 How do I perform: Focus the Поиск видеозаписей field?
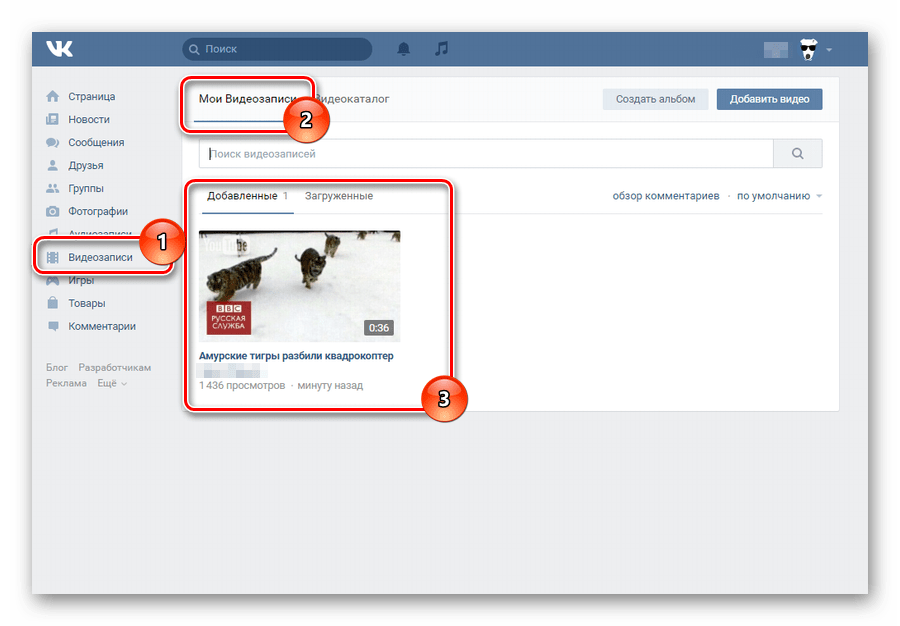(486, 154)
